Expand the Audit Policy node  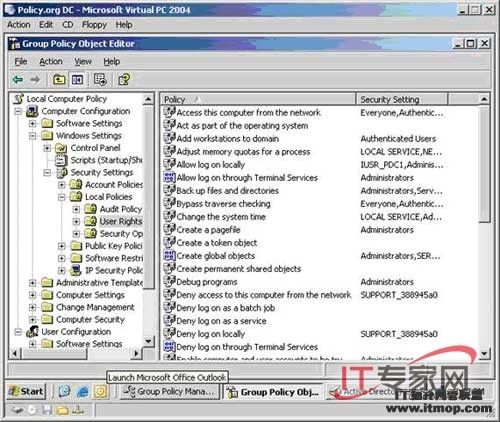76,209
